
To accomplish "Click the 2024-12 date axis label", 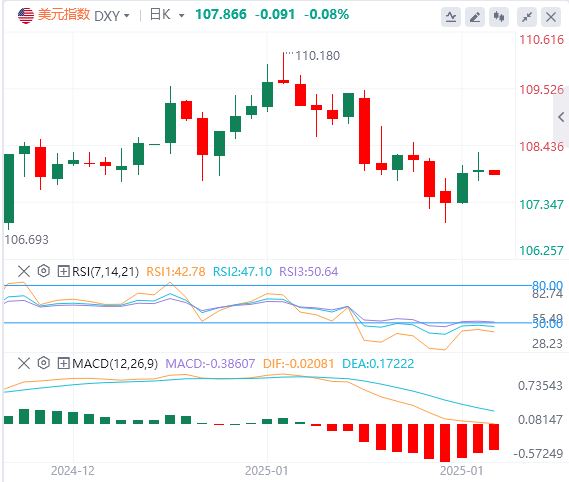I will tap(73, 471).
